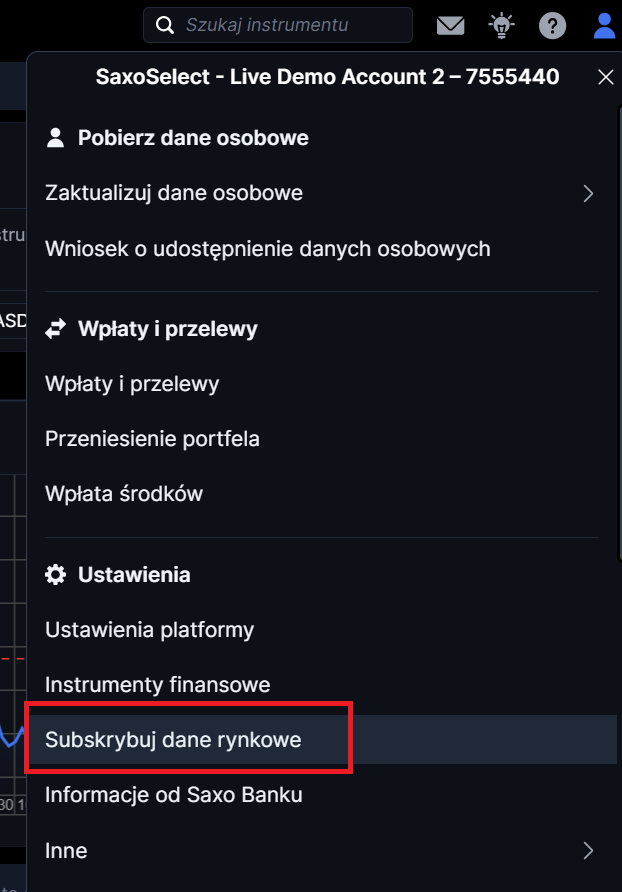Click the blue user profile icon
Screen dimensions: 622x892
pyautogui.click(x=604, y=26)
